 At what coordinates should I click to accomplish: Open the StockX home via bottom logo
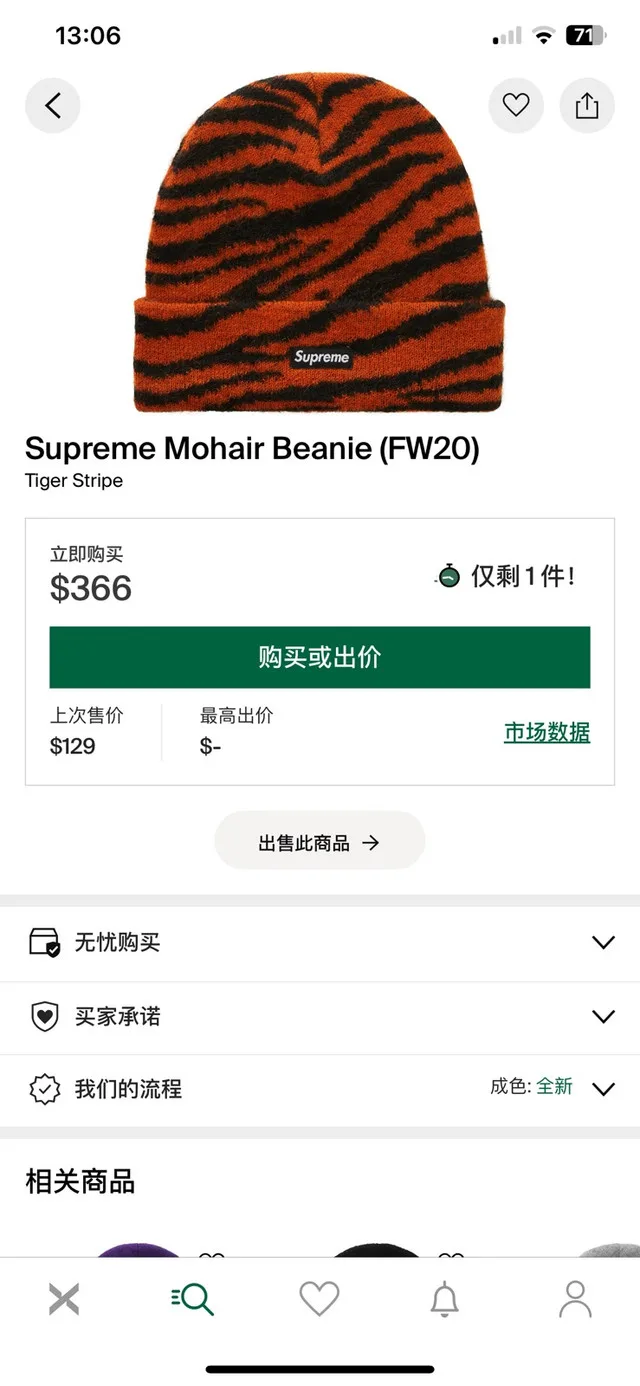[x=64, y=1297]
